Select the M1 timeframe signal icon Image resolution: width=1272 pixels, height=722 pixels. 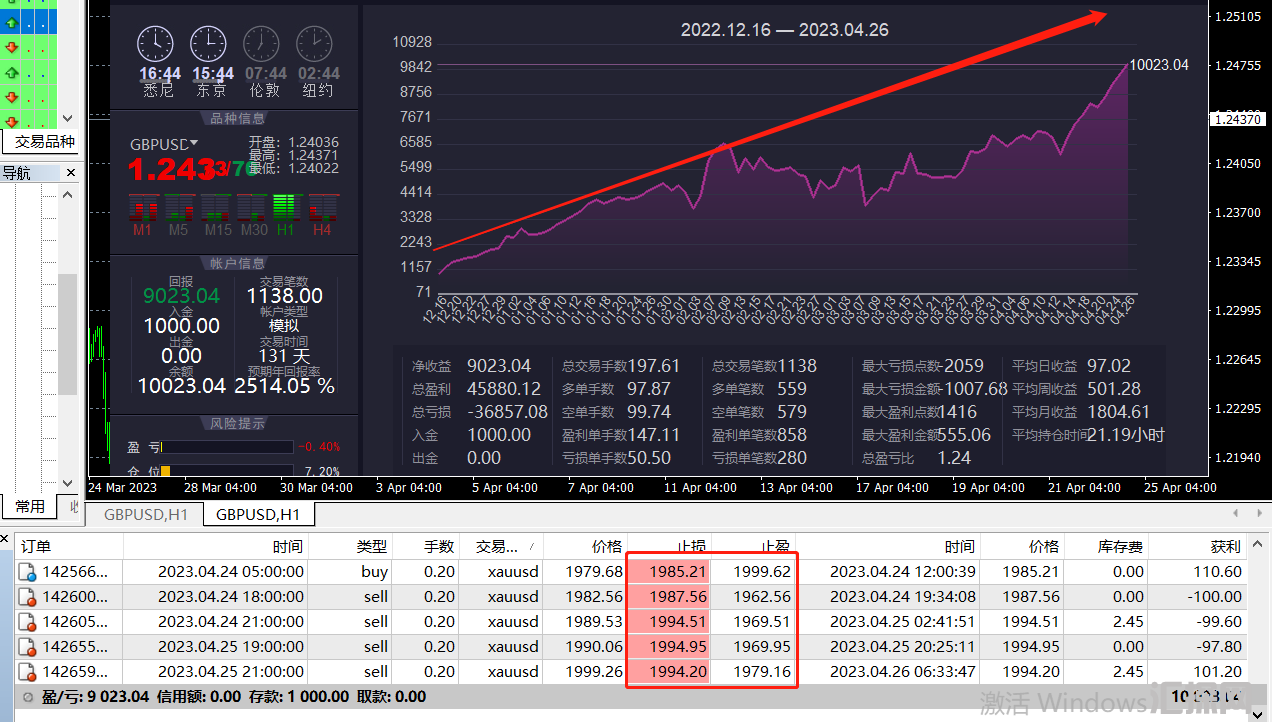click(143, 207)
